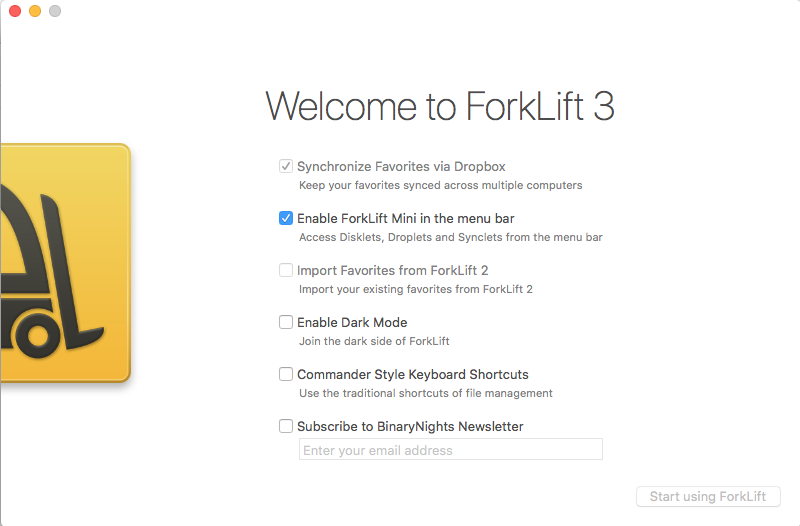Focus the email address input field

click(450, 450)
